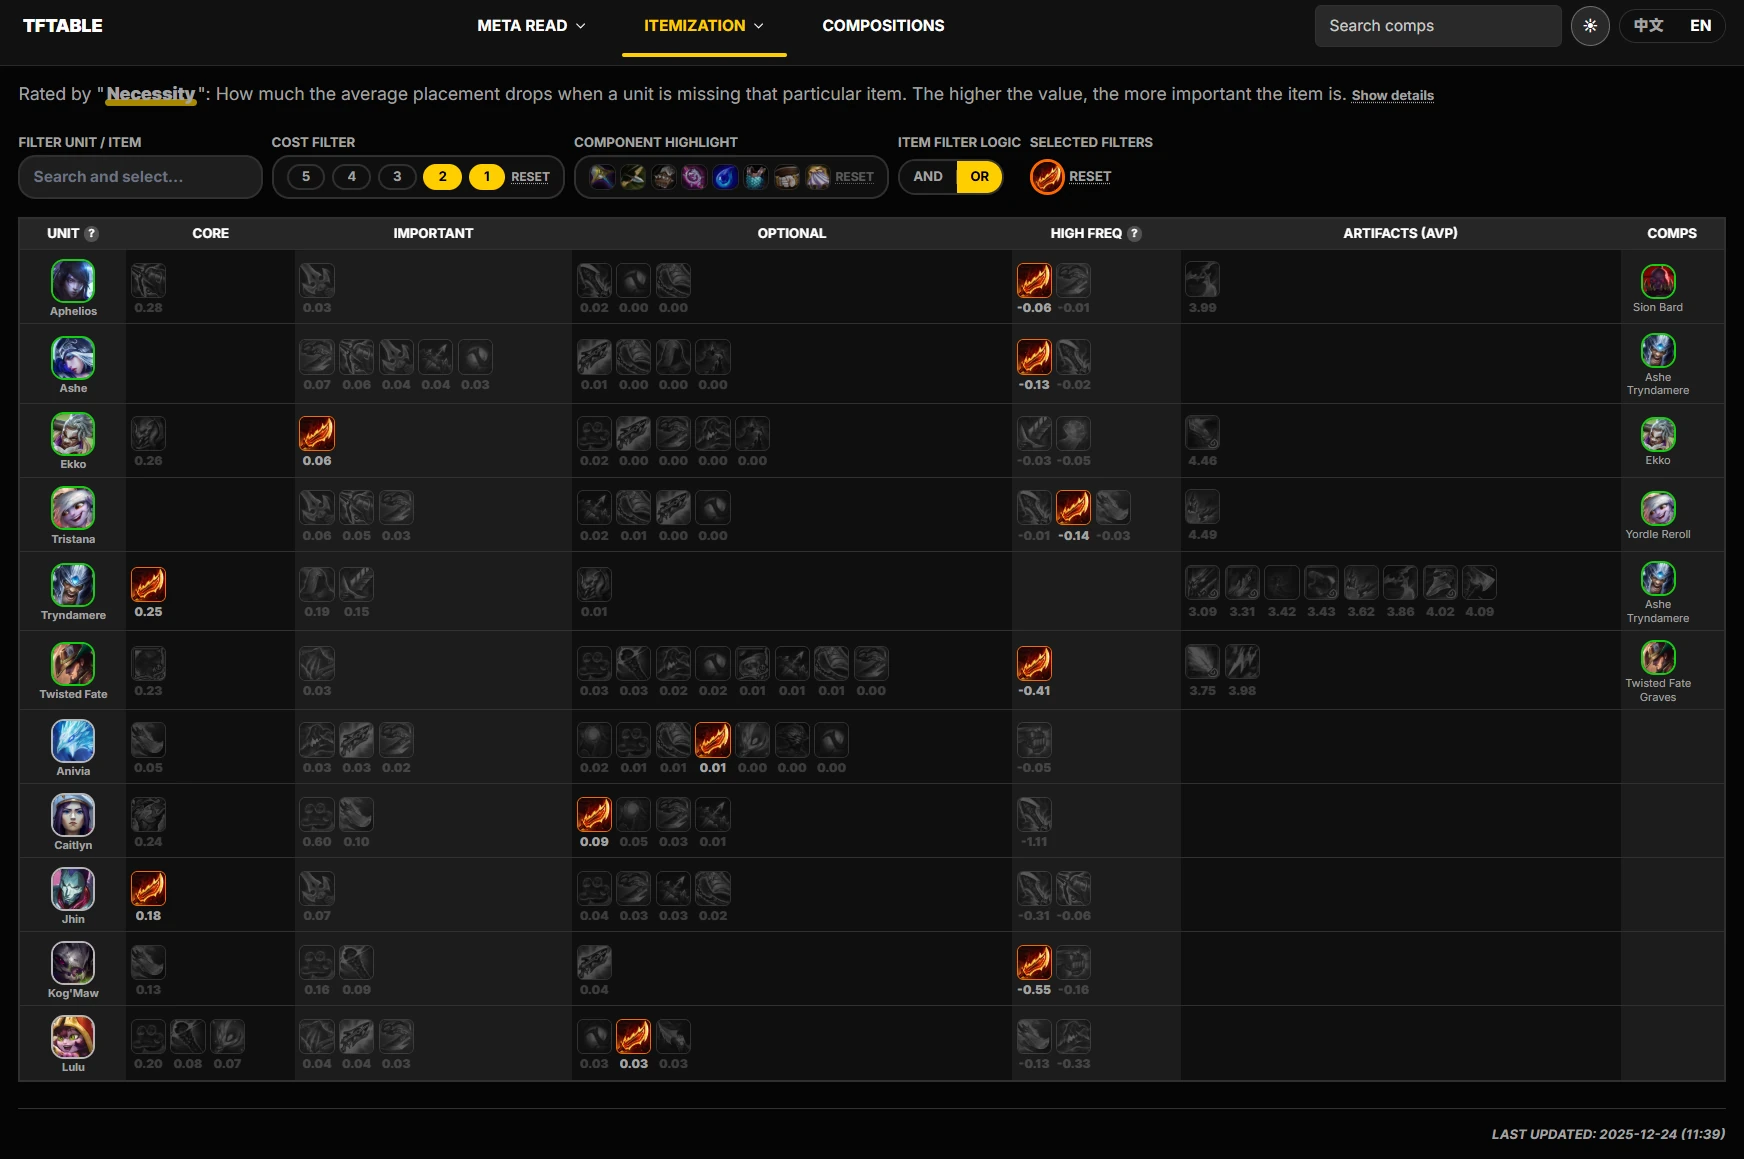Select Giant's Belt component highlight icon
The image size is (1744, 1159).
[x=787, y=177]
